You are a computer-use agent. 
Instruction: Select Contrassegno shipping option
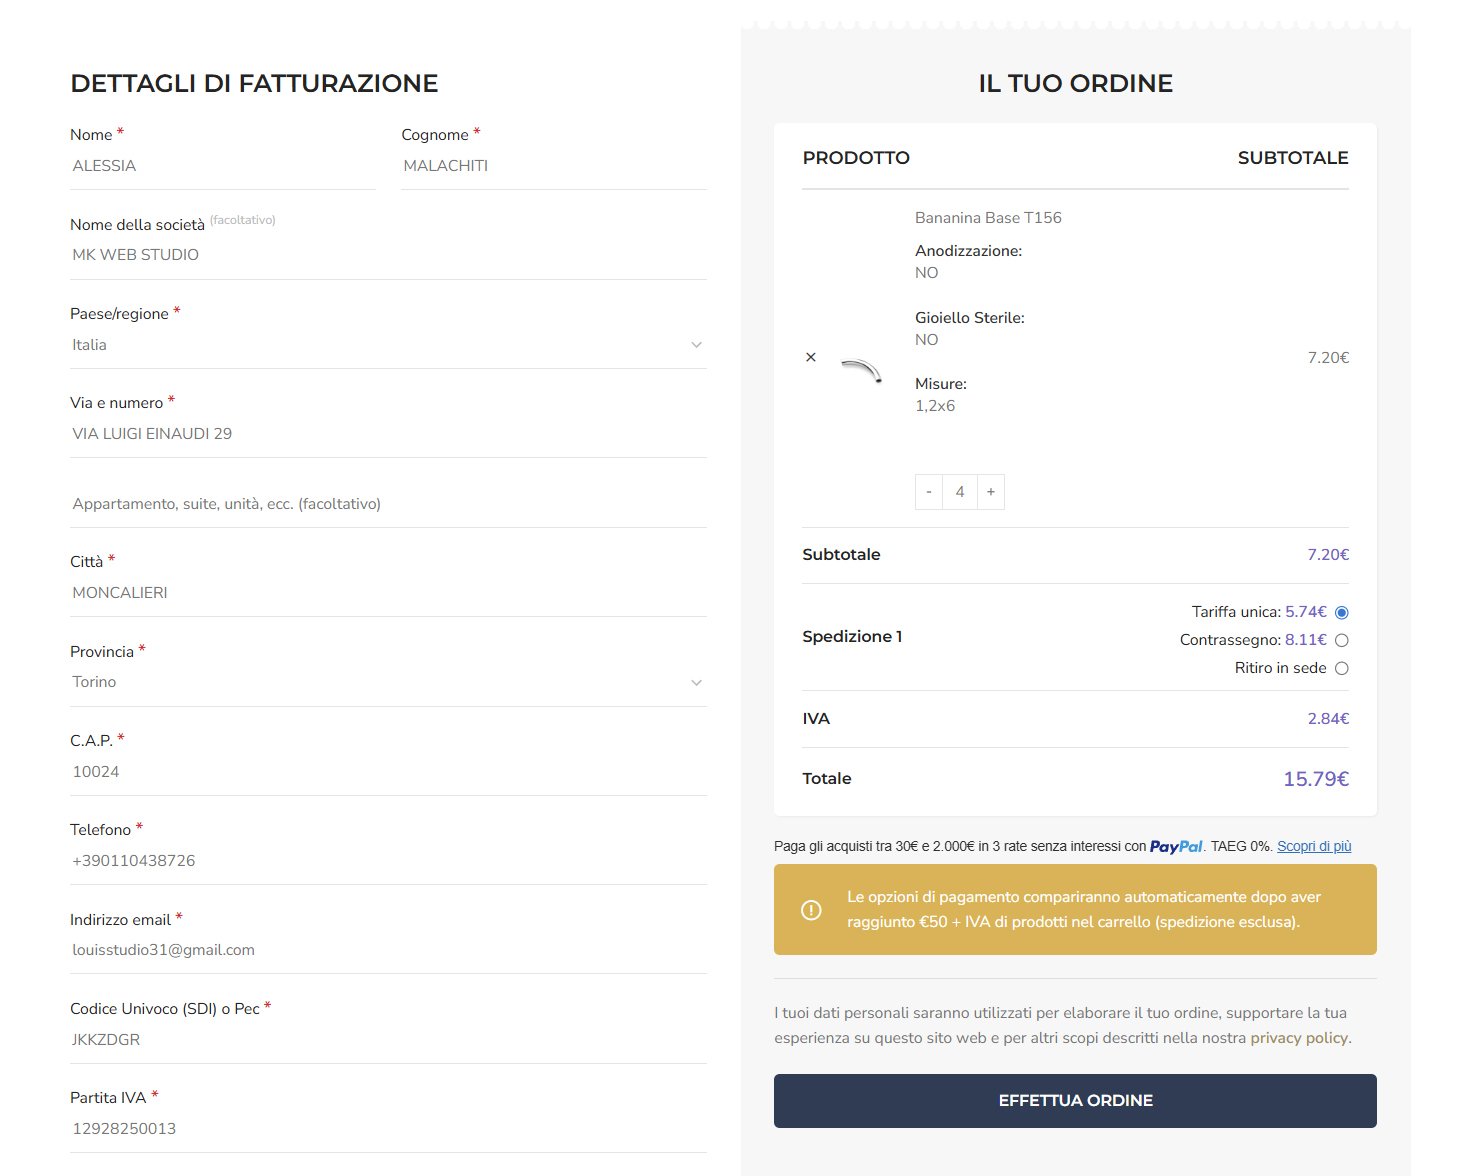click(x=1342, y=640)
